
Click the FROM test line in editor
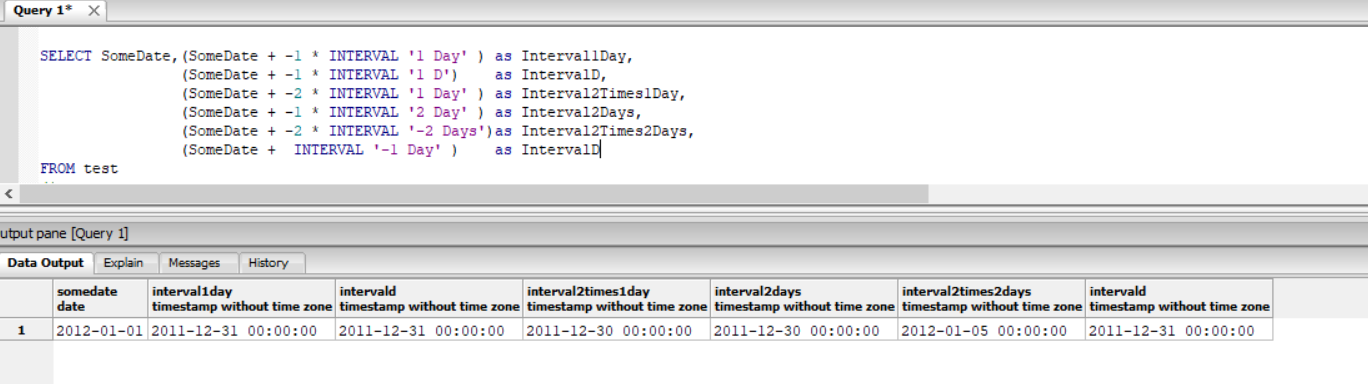point(79,169)
